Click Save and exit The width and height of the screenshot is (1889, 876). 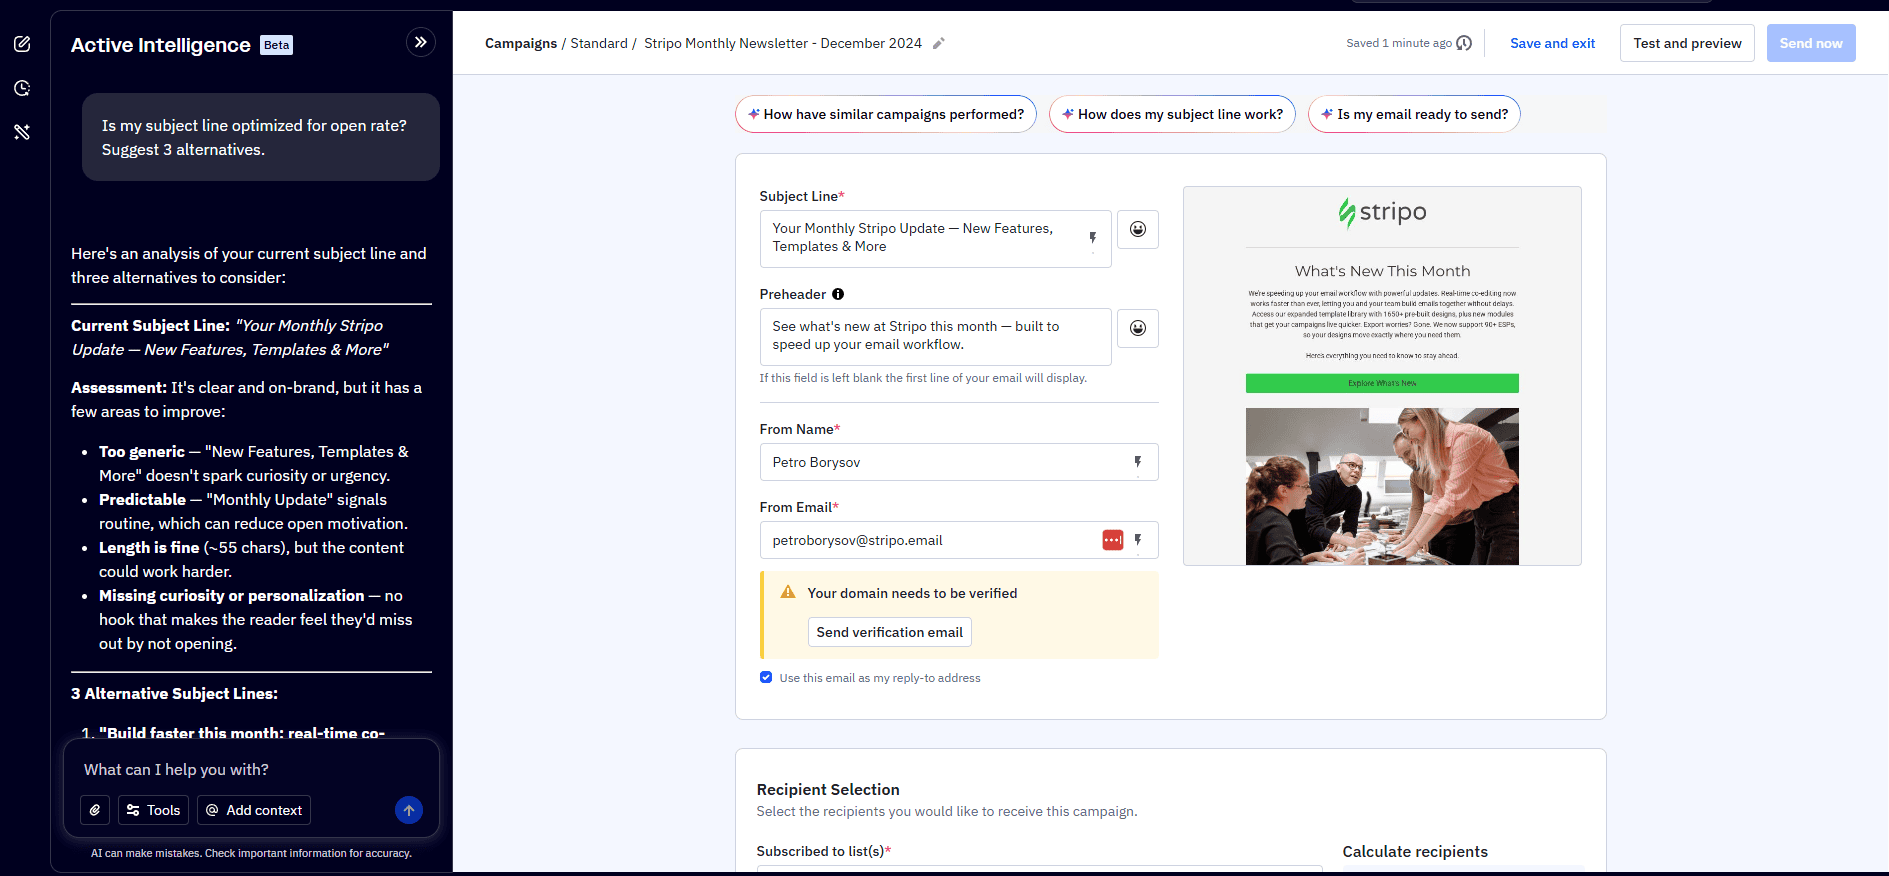point(1552,43)
